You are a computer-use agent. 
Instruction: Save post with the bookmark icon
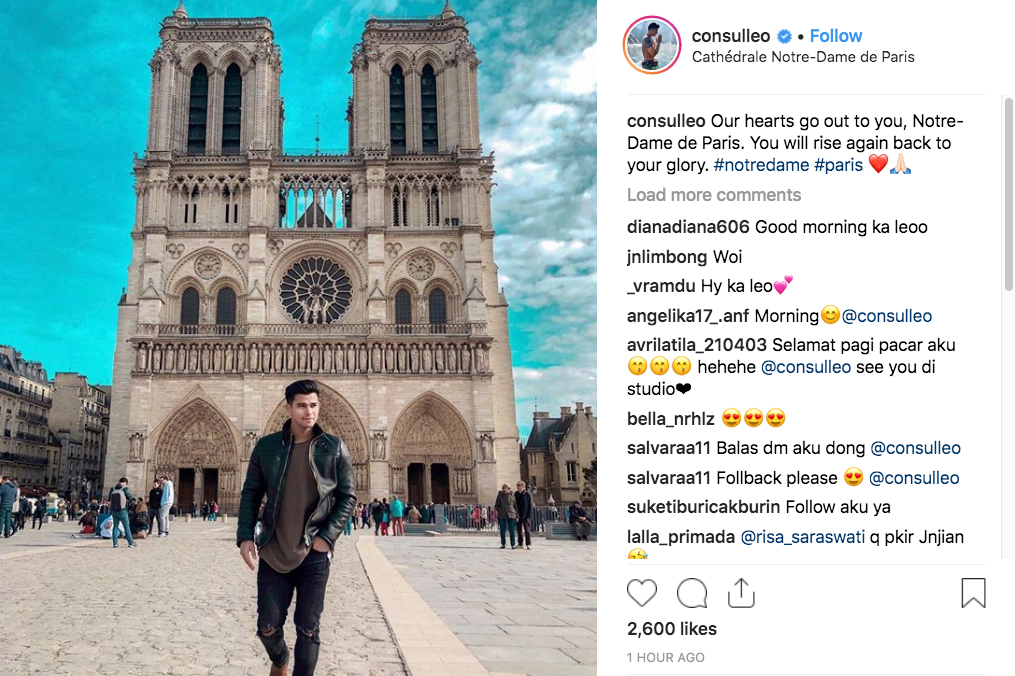click(x=973, y=593)
